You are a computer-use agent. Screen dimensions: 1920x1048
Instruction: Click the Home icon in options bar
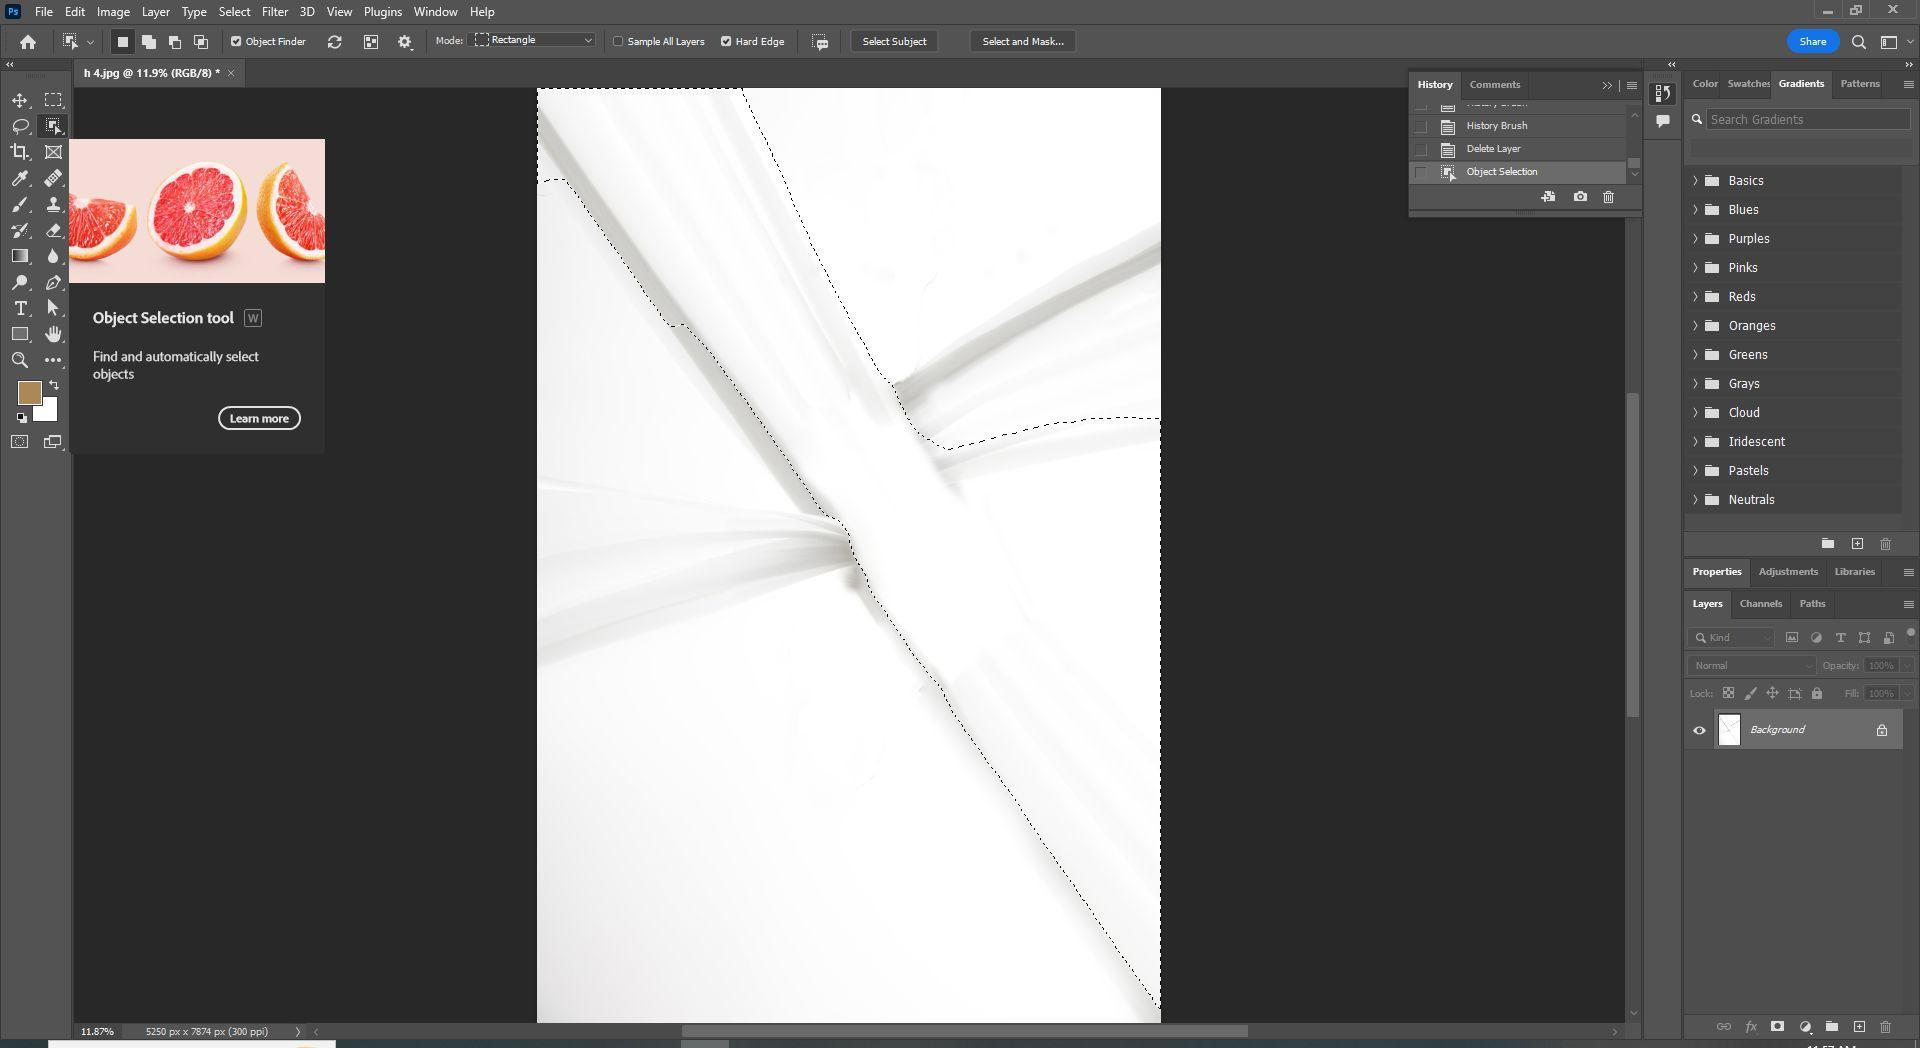(x=28, y=42)
